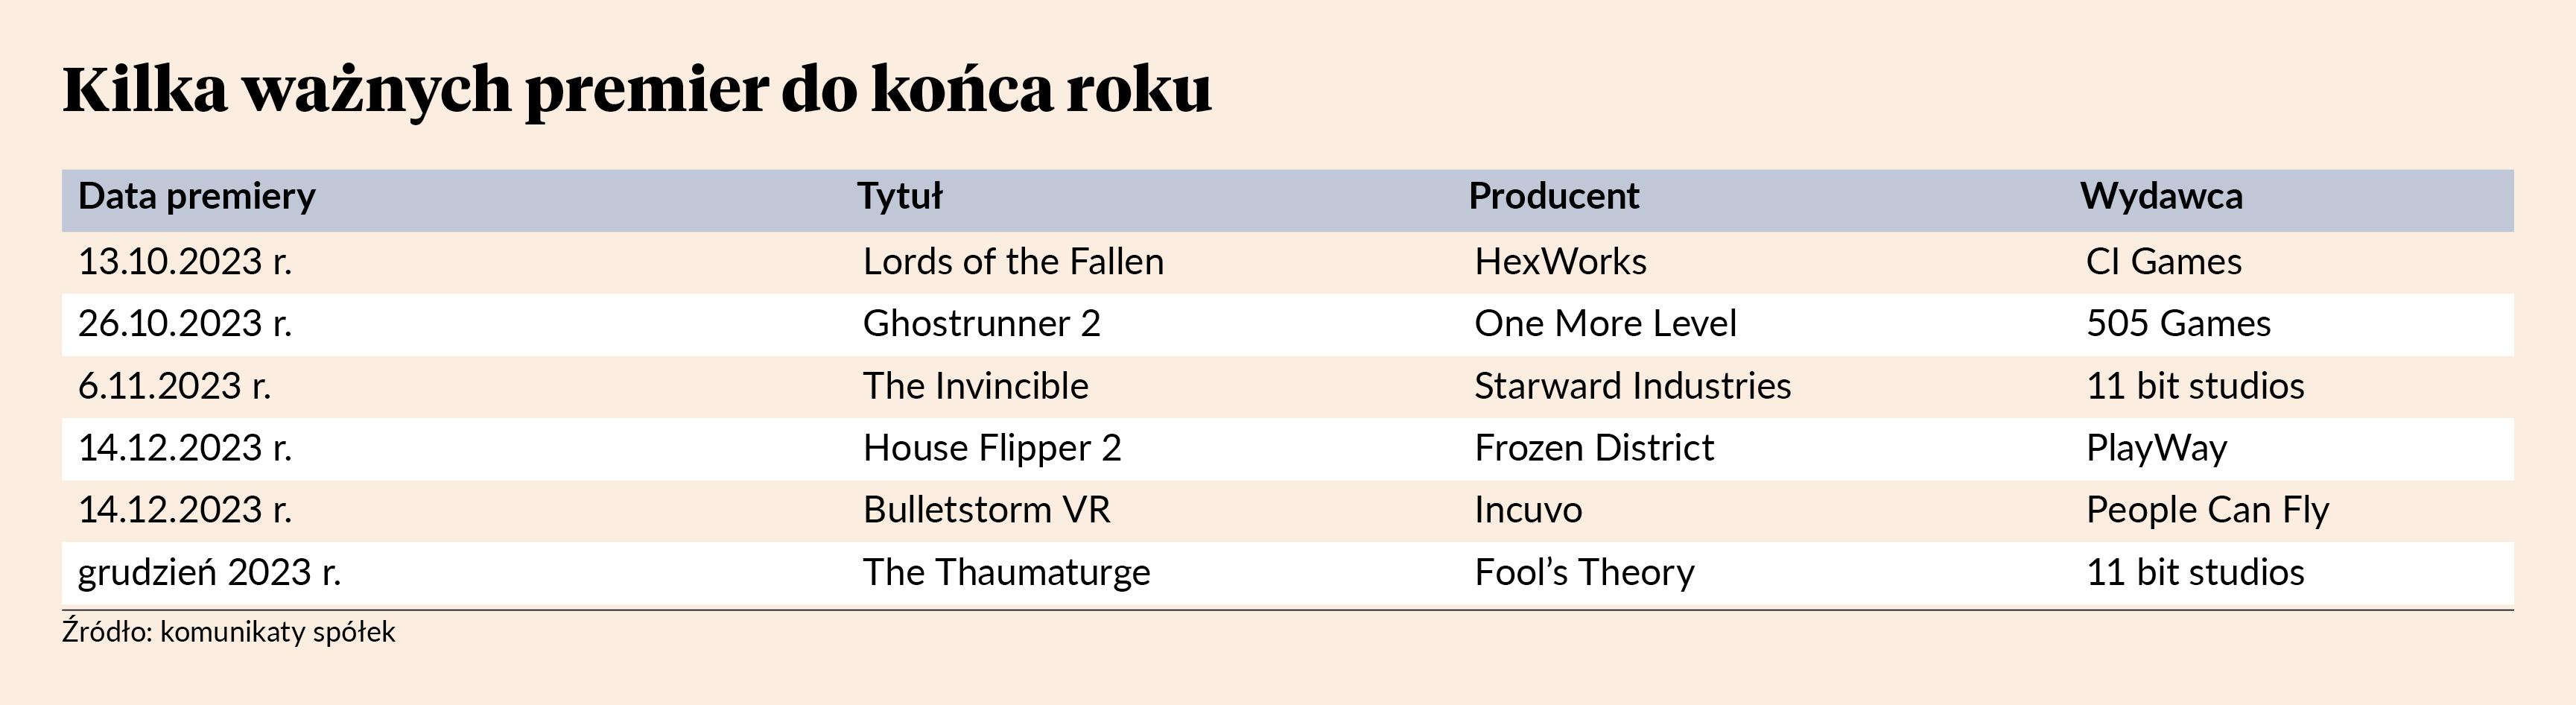
Task: Click the Źródło source footnote text
Action: (x=229, y=633)
